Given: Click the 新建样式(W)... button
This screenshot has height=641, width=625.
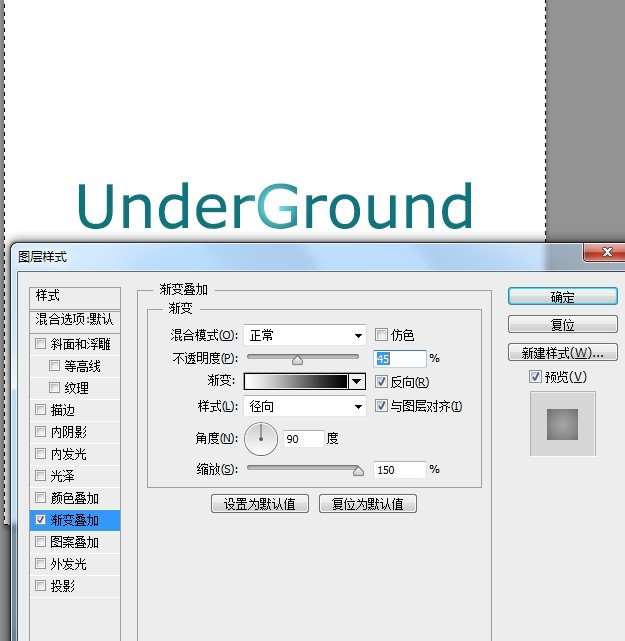Looking at the screenshot, I should point(562,353).
